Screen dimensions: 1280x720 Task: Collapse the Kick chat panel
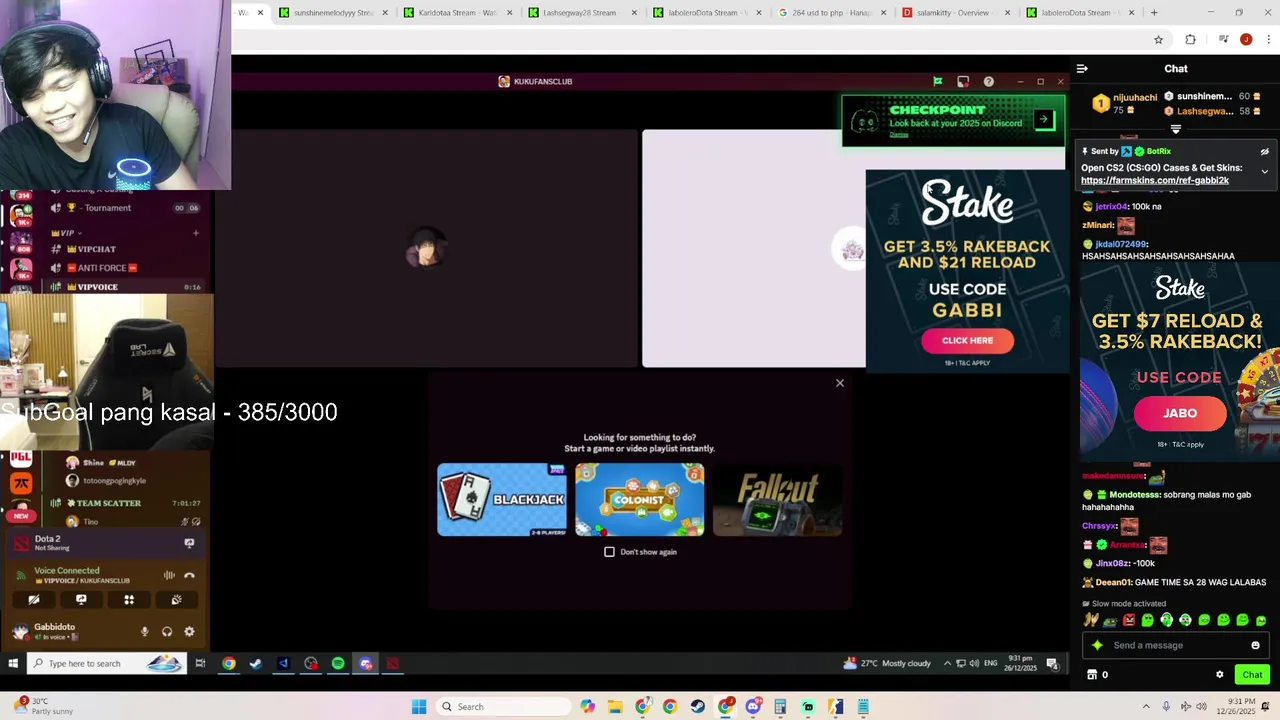tap(1082, 69)
